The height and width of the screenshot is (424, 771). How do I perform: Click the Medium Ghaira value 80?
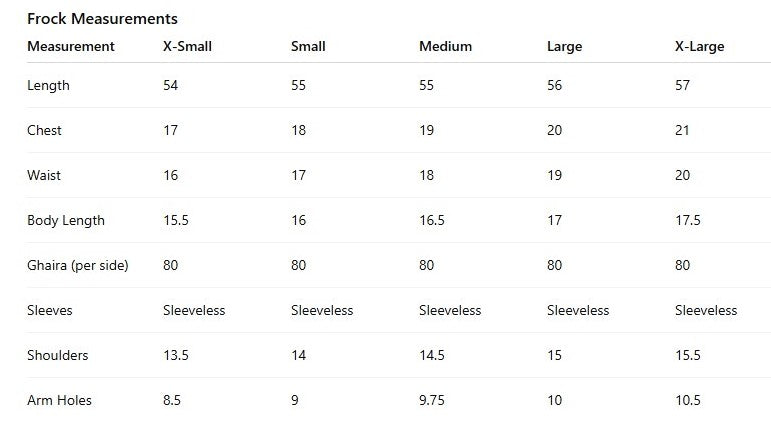coord(427,265)
